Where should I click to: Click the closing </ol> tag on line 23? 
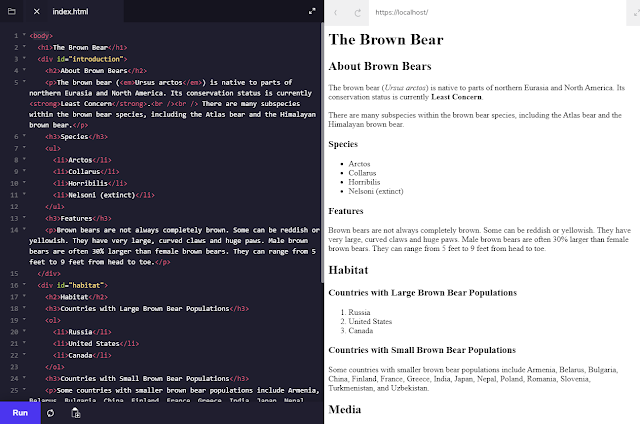pyautogui.click(x=55, y=367)
